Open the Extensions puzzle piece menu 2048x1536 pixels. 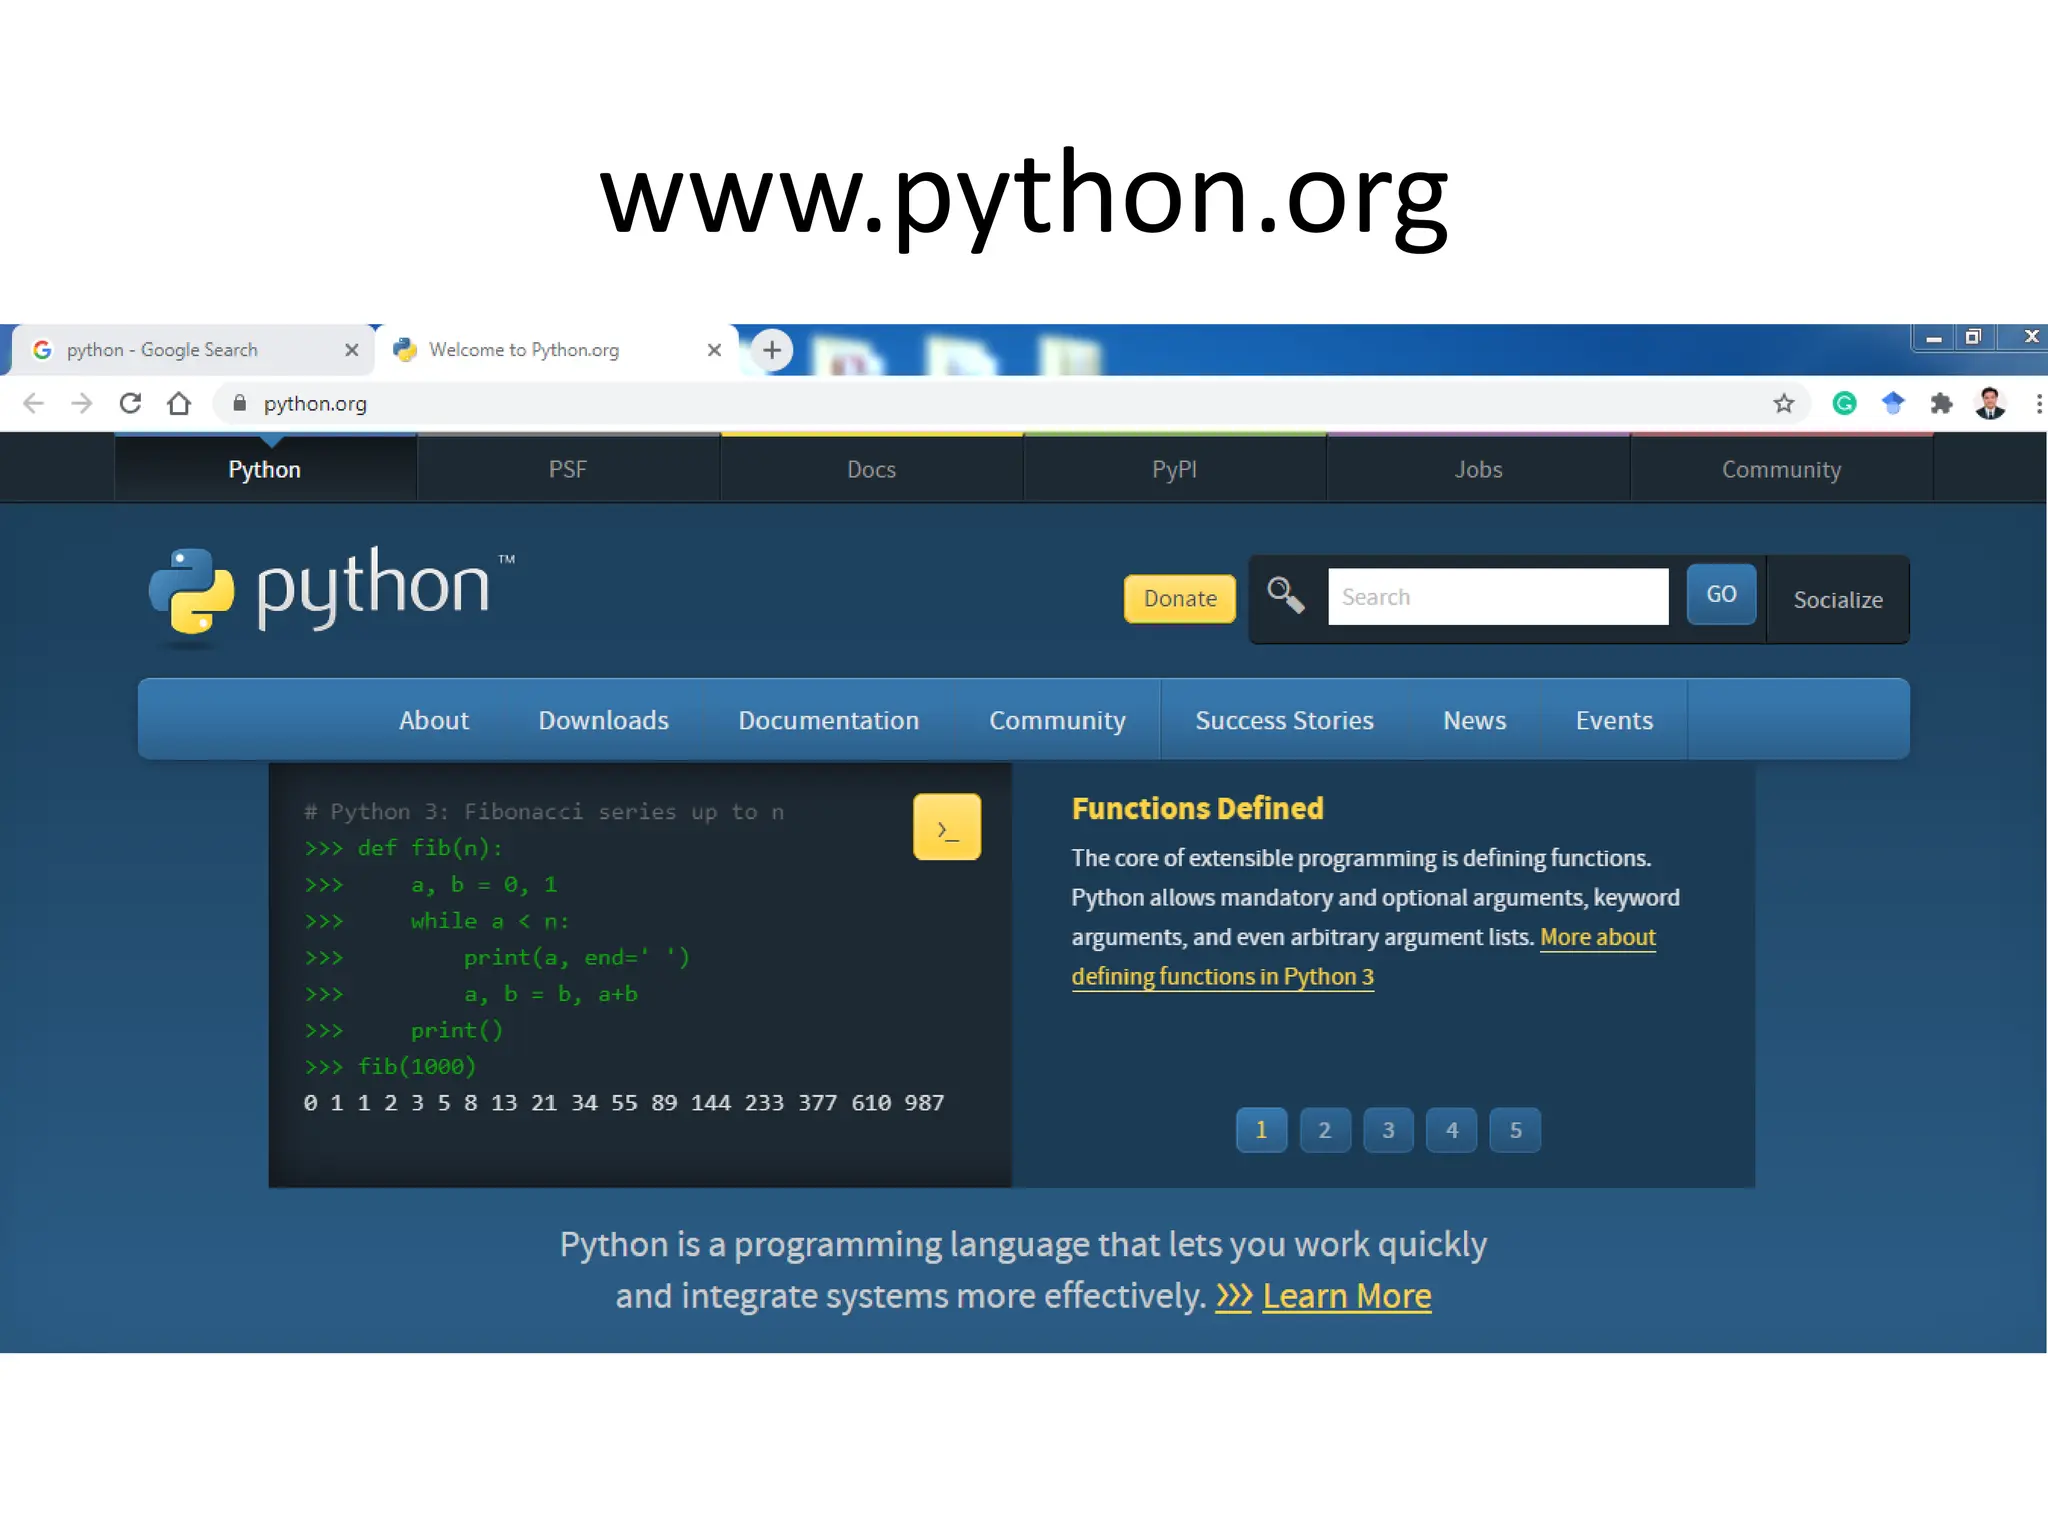point(1941,403)
